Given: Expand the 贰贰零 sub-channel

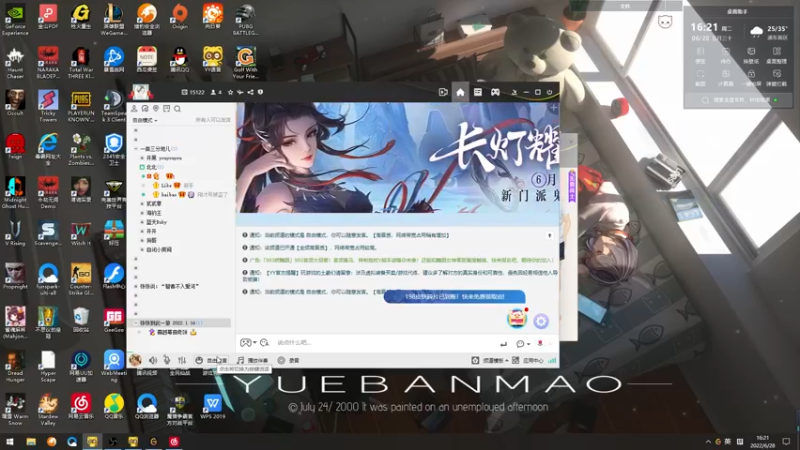Looking at the screenshot, I should pos(142,204).
